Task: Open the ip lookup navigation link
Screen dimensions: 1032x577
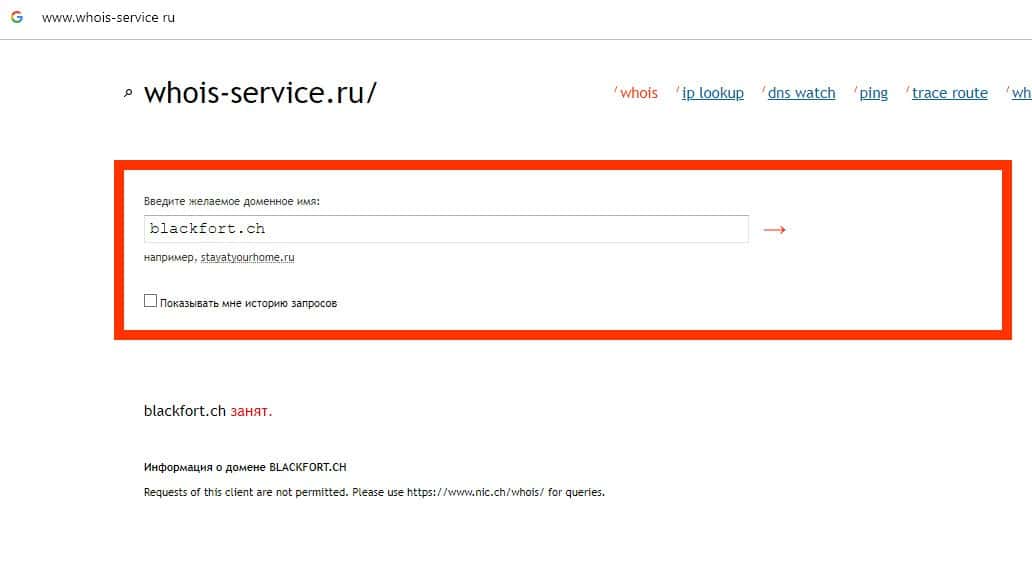Action: click(712, 93)
